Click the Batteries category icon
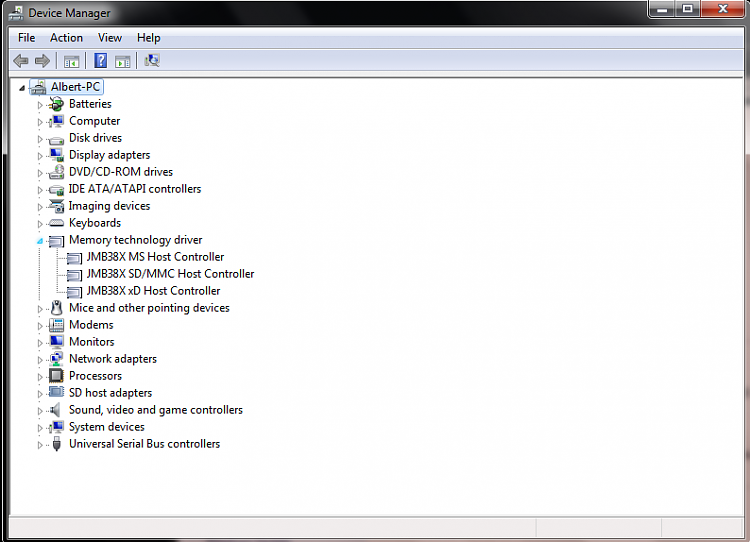Viewport: 750px width, 542px height. (56, 104)
